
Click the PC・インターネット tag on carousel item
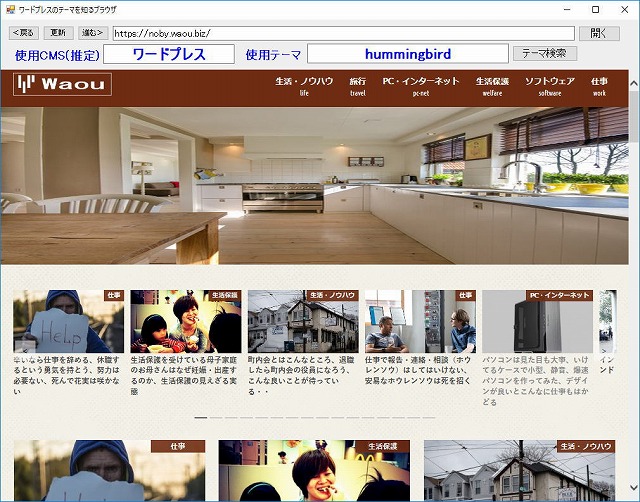point(559,295)
